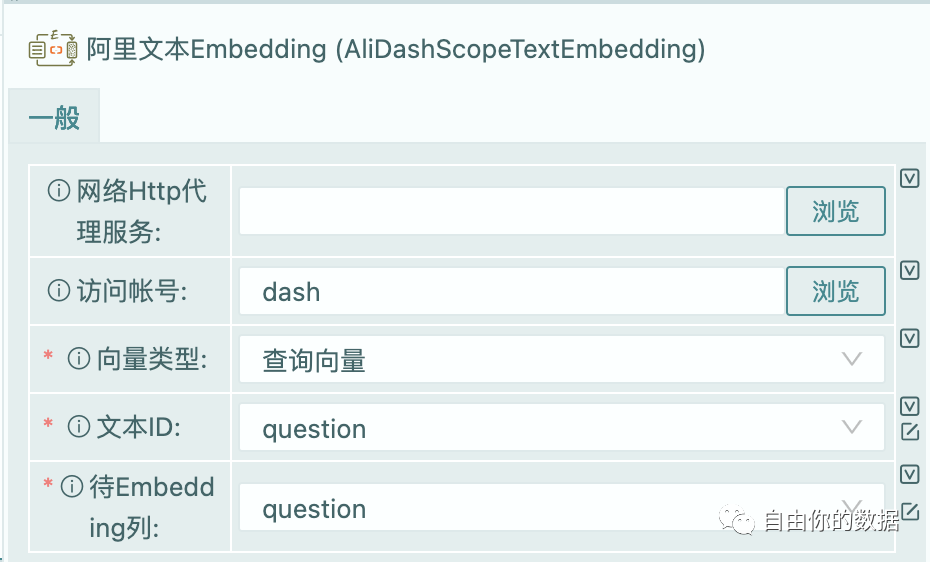
Task: Toggle the variable checkbox for 文本ID row
Action: coord(909,406)
